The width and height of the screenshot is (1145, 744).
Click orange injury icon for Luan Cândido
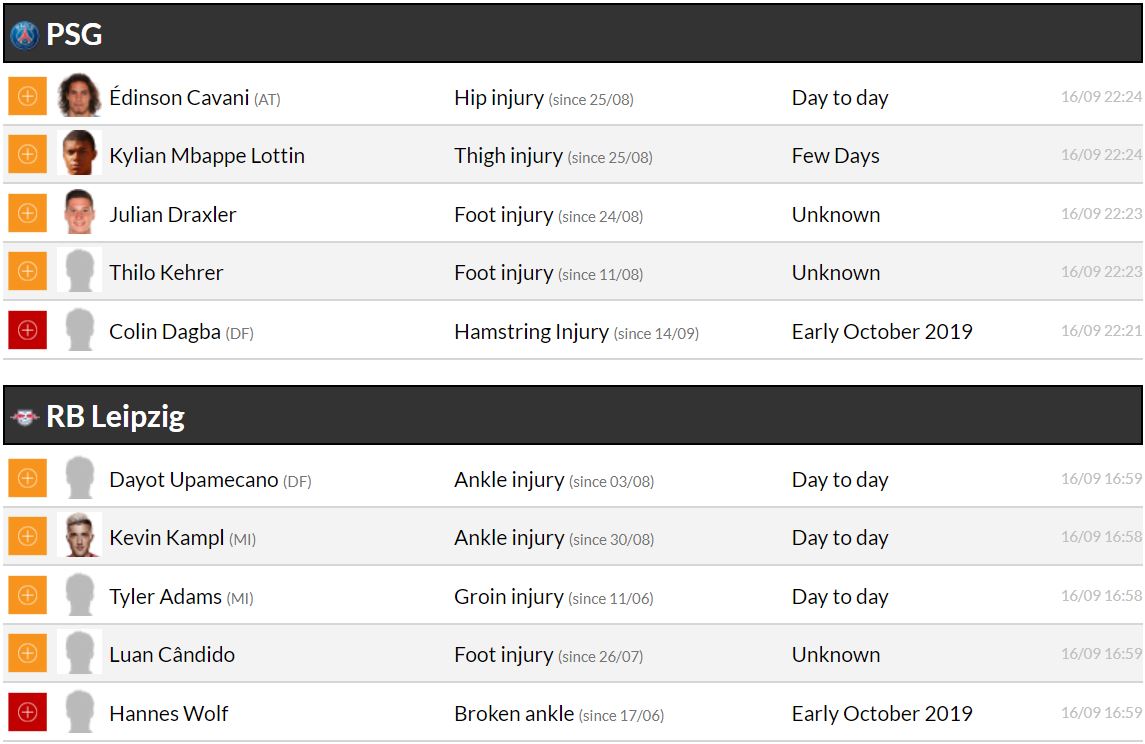click(27, 654)
